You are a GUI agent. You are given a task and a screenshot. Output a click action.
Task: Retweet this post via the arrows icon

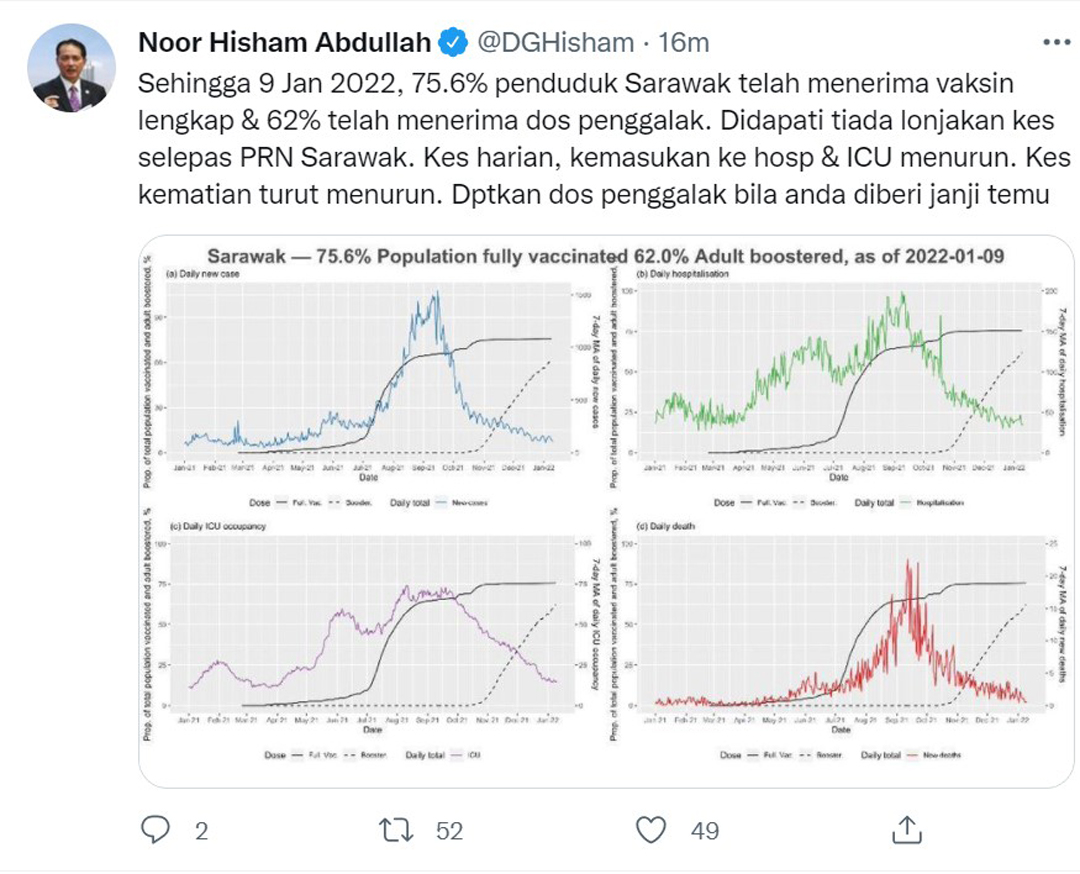[397, 830]
